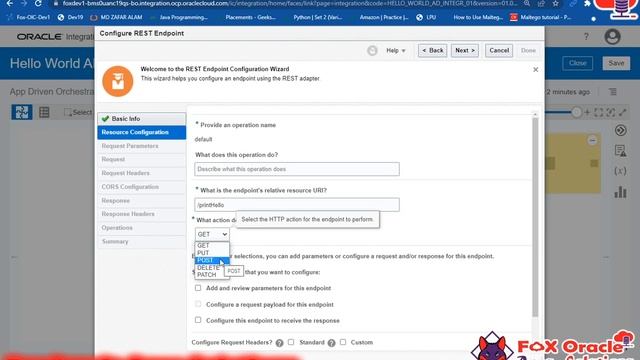Click the Back button in wizard
The image size is (640, 360).
(432, 51)
